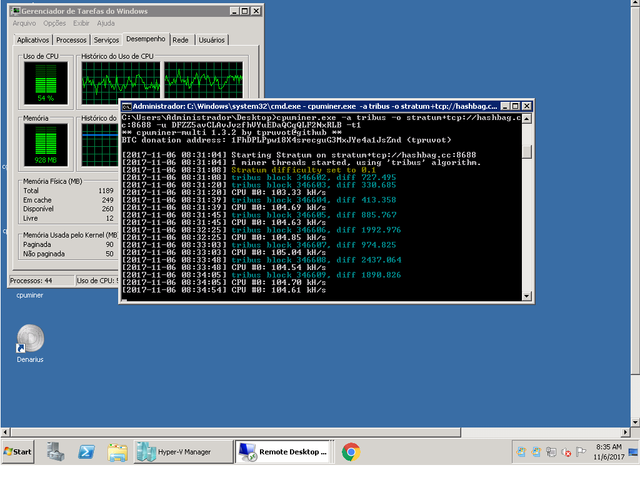Maximize the cmd.exe window
640x480 pixels.
[x=516, y=107]
